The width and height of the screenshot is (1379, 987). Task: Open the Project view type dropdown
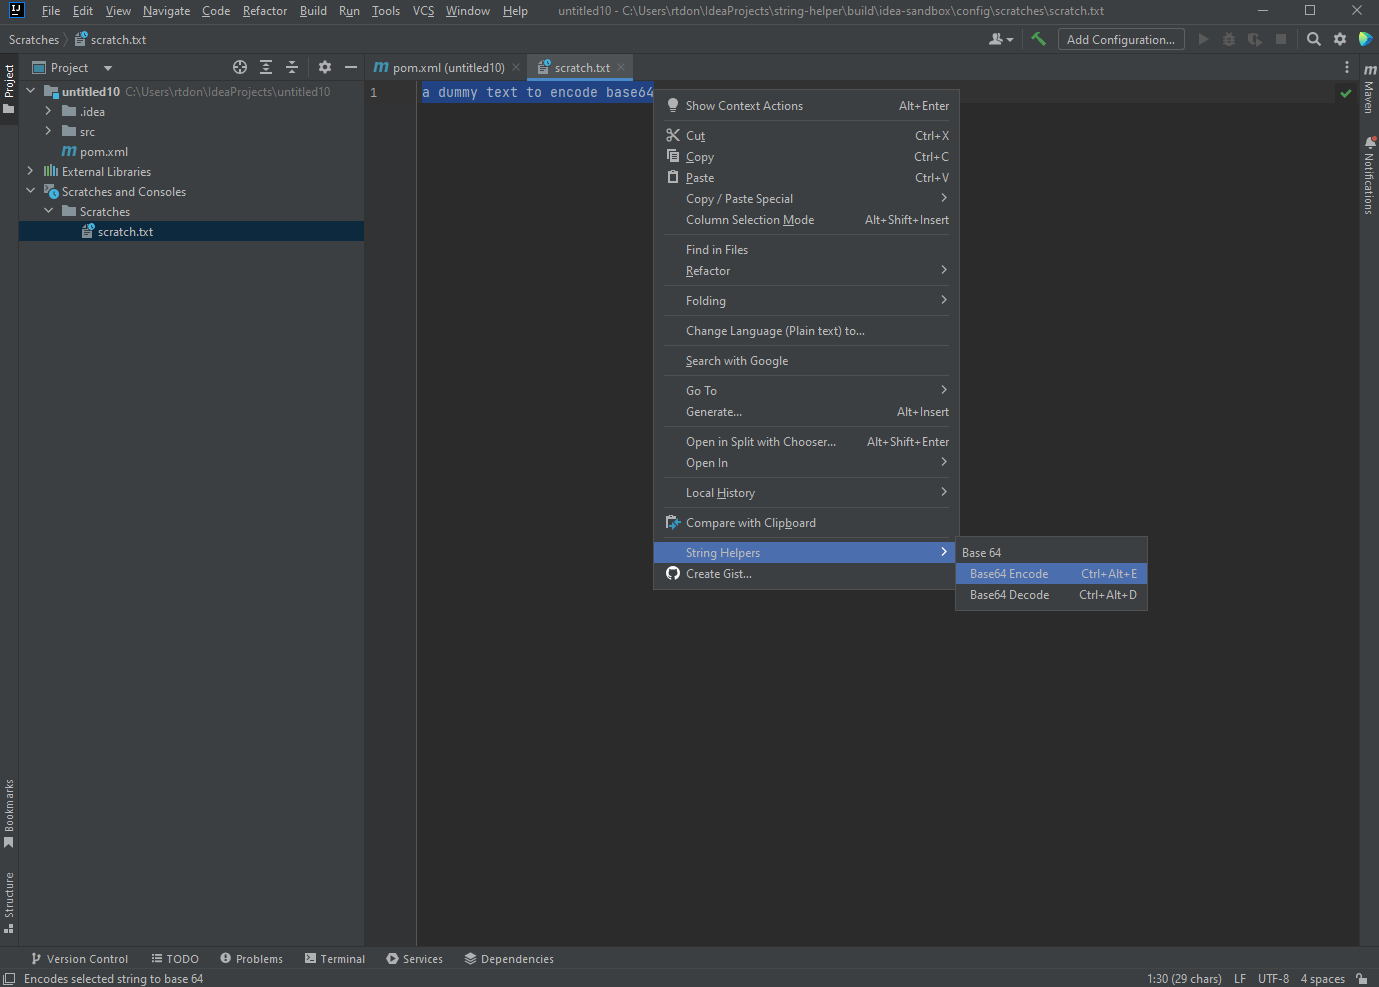[x=107, y=67]
